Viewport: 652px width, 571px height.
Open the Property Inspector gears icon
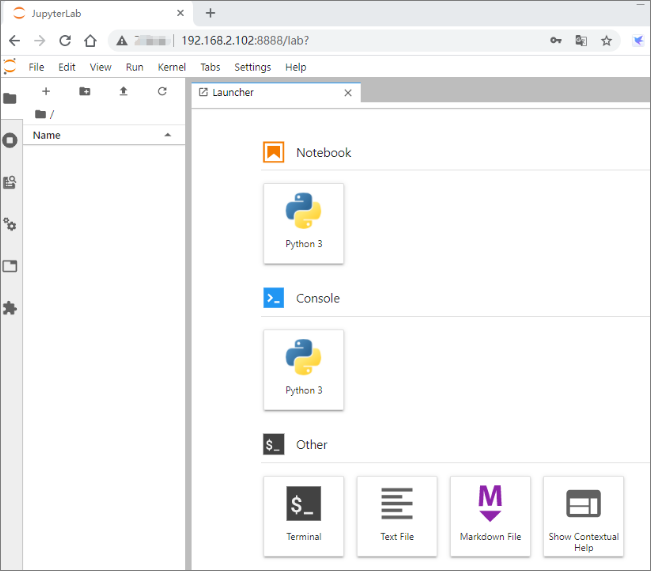click(10, 225)
